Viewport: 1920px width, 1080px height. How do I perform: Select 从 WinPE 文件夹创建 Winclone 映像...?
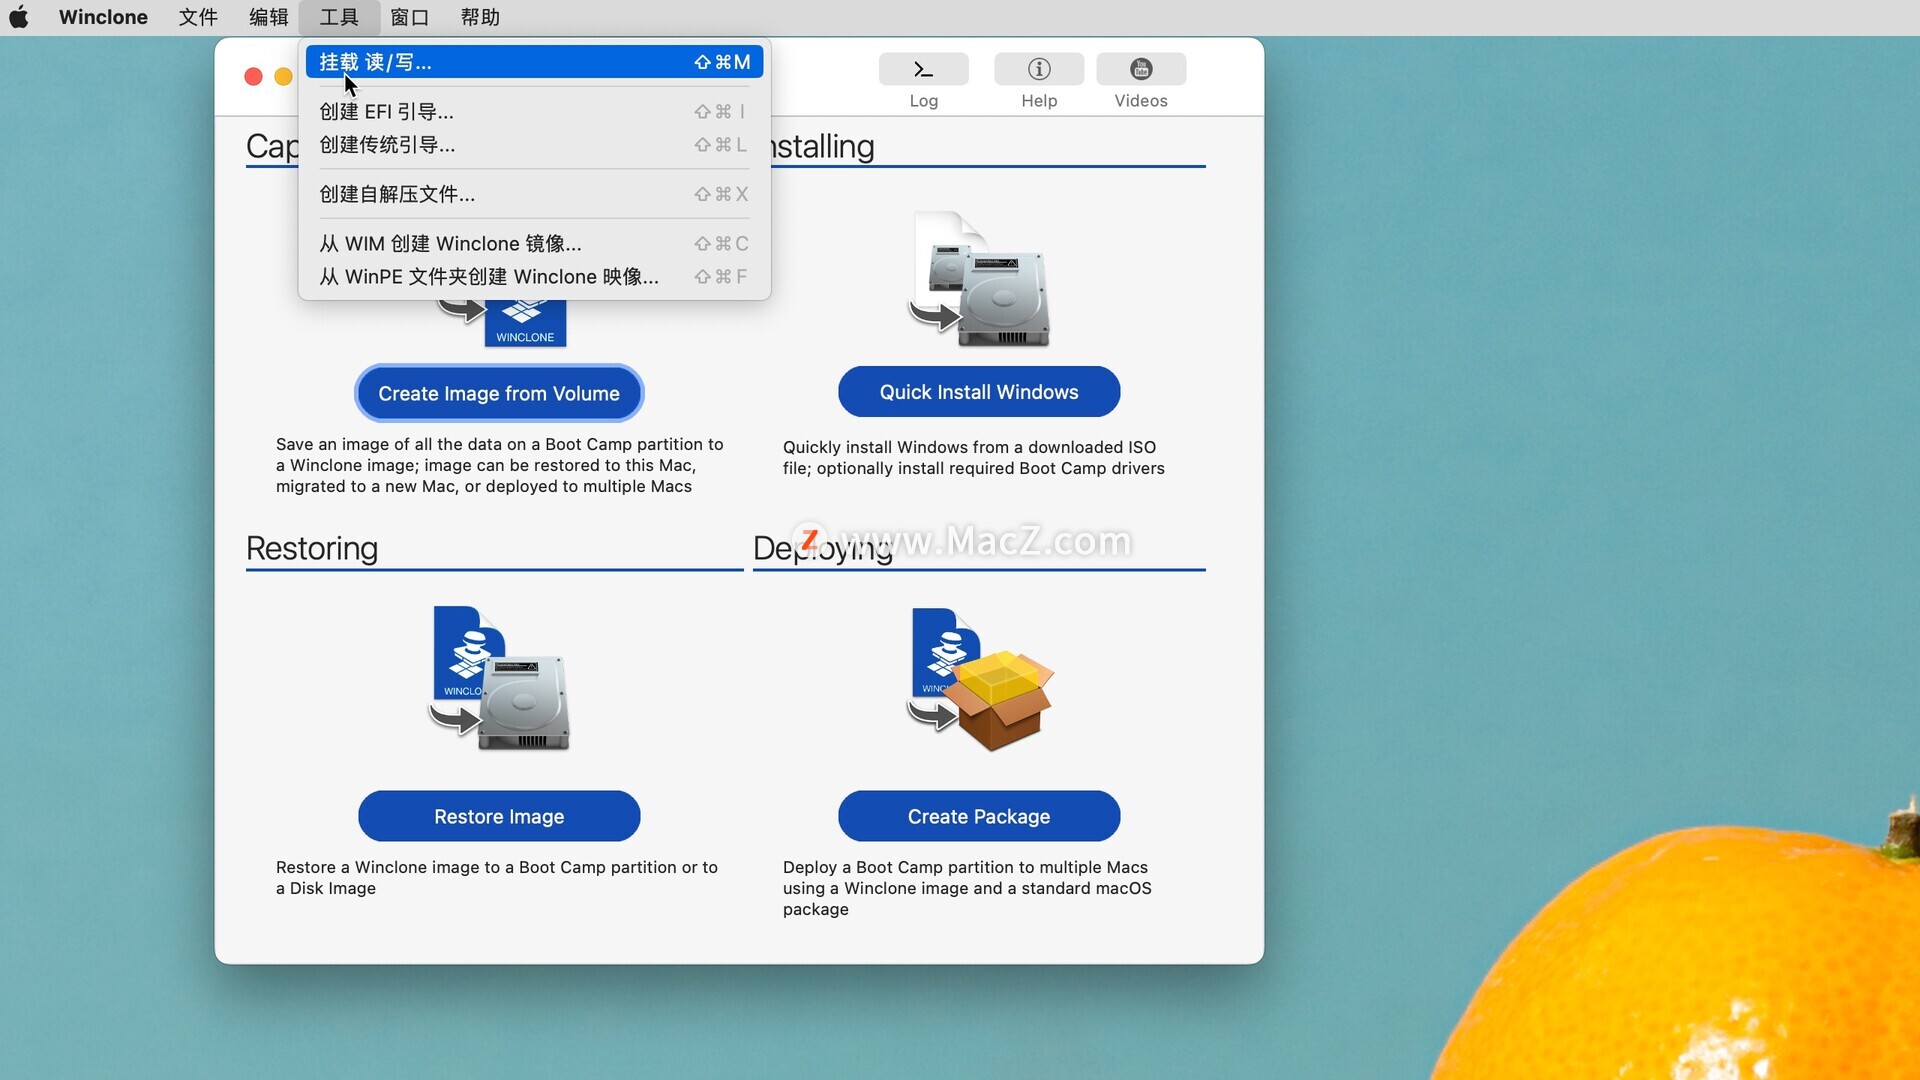point(534,277)
